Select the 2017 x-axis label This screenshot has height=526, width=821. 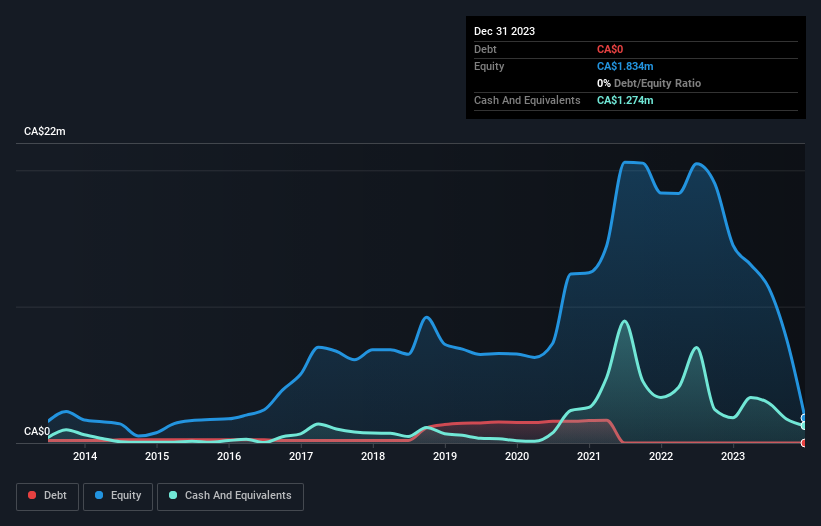(301, 456)
